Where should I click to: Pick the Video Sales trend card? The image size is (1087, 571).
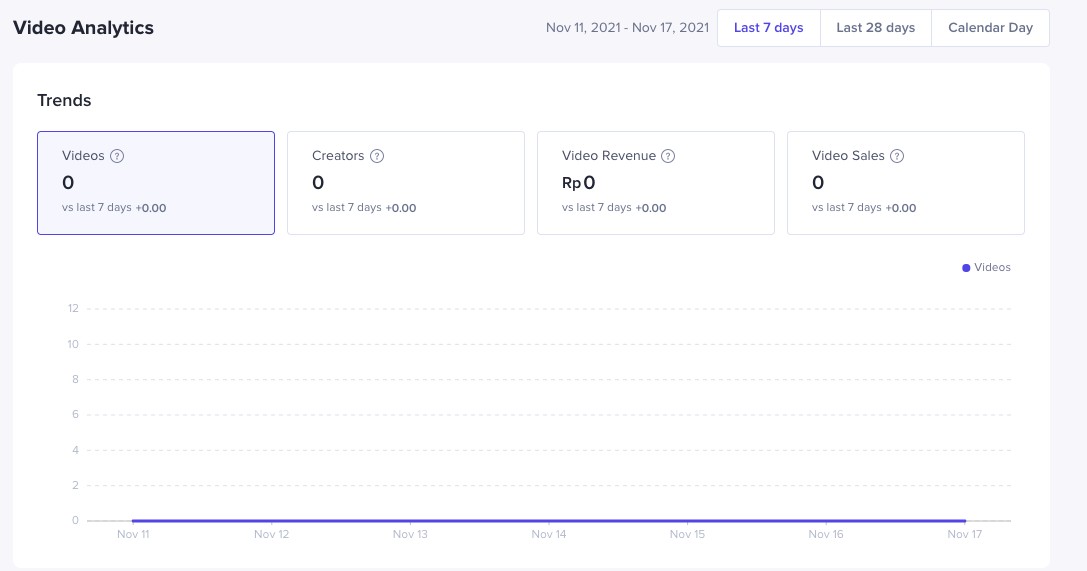click(905, 183)
